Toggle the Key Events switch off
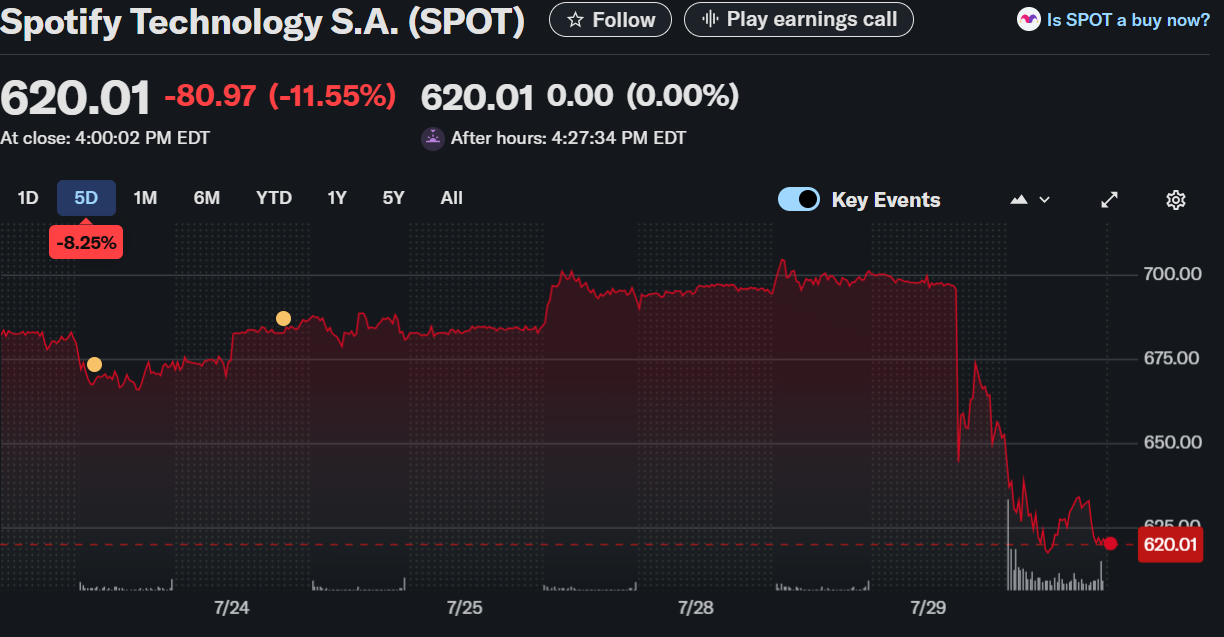 [799, 199]
